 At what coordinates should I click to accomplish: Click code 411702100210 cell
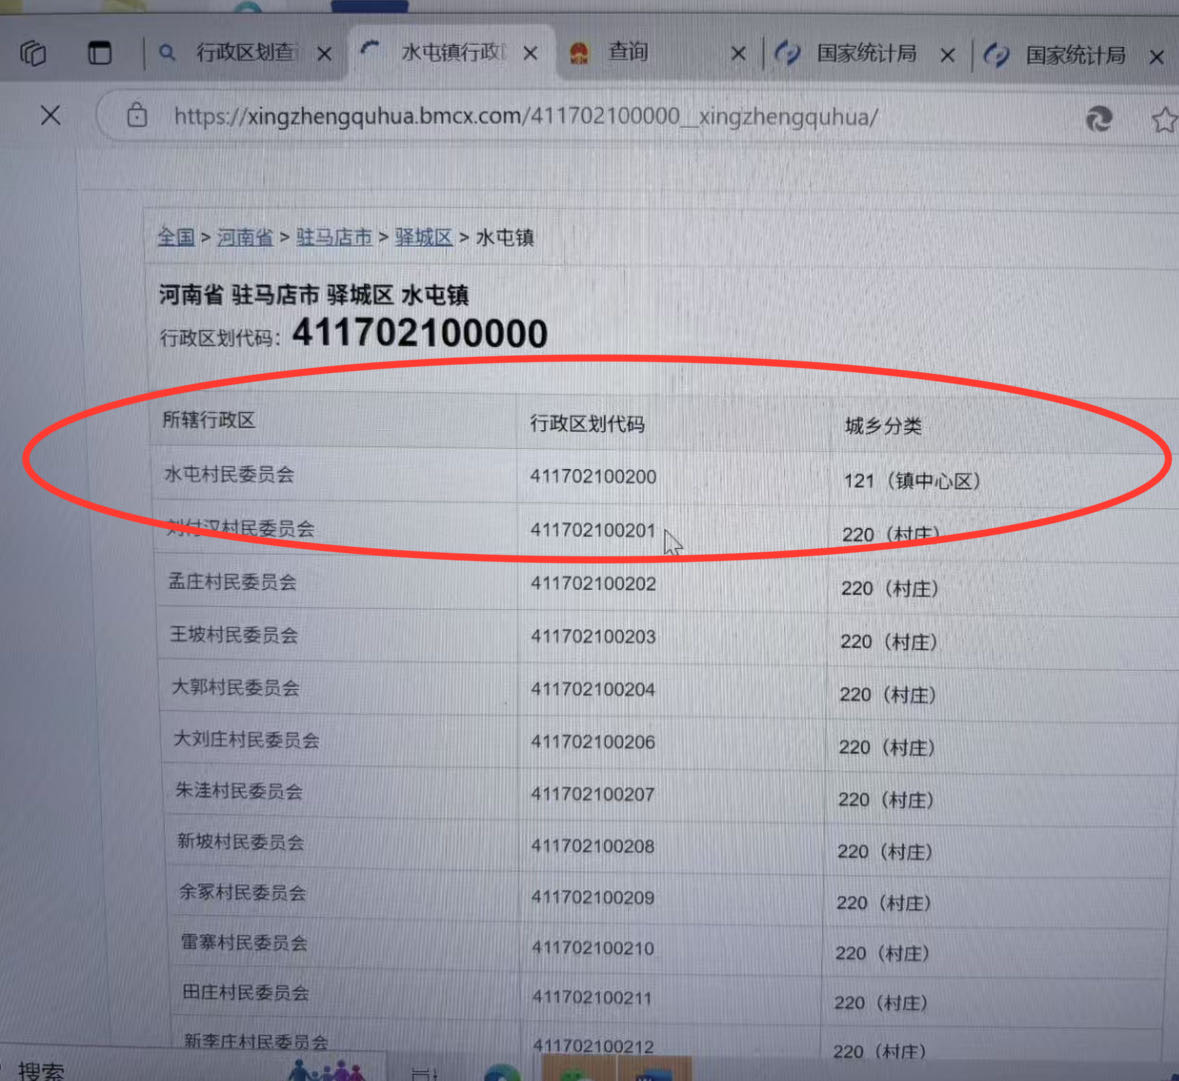(593, 948)
